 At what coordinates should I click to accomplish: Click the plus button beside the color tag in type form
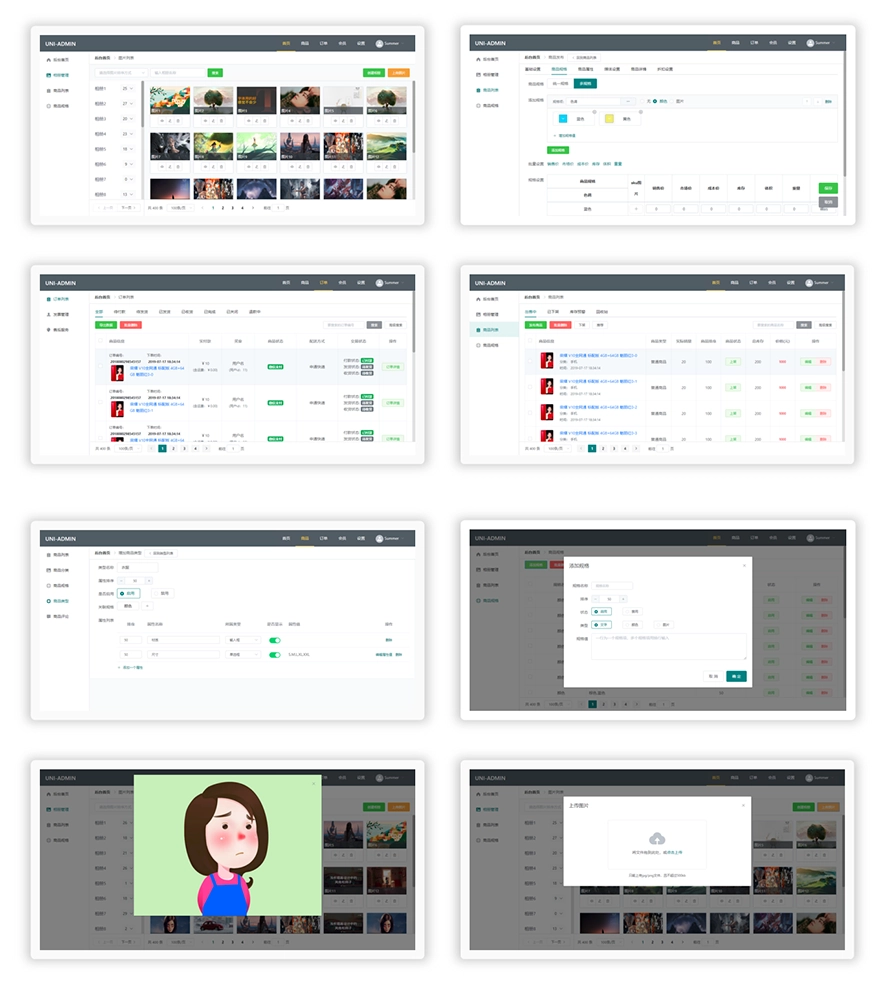pyautogui.click(x=147, y=606)
